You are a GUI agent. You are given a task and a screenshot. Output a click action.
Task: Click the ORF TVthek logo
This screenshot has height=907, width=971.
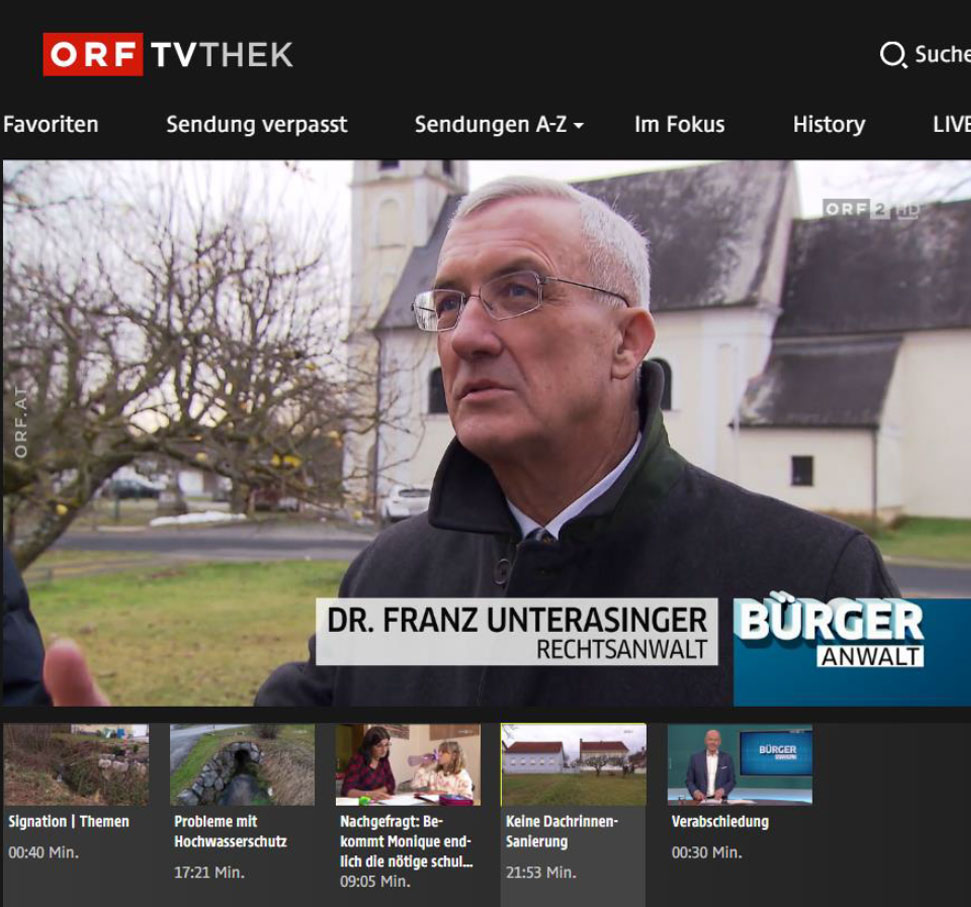167,54
